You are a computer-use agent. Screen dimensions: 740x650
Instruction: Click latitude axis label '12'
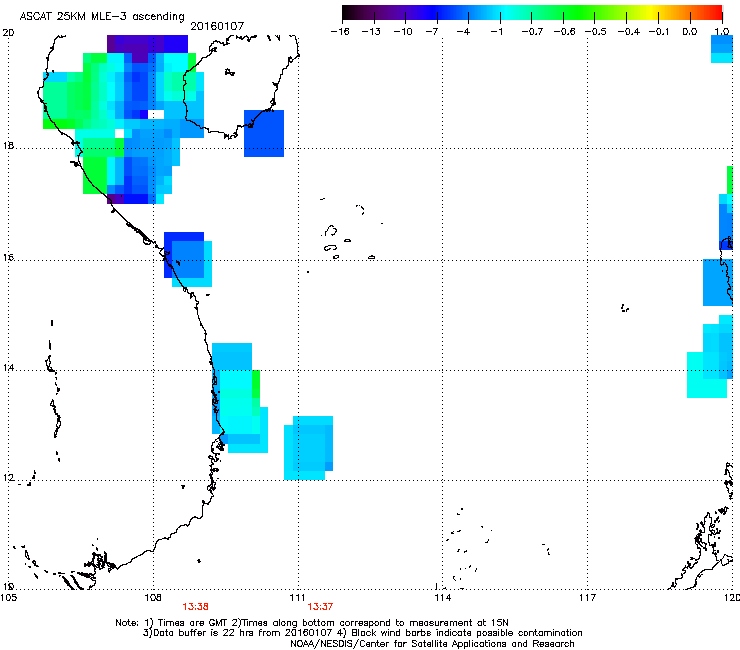coord(8,478)
